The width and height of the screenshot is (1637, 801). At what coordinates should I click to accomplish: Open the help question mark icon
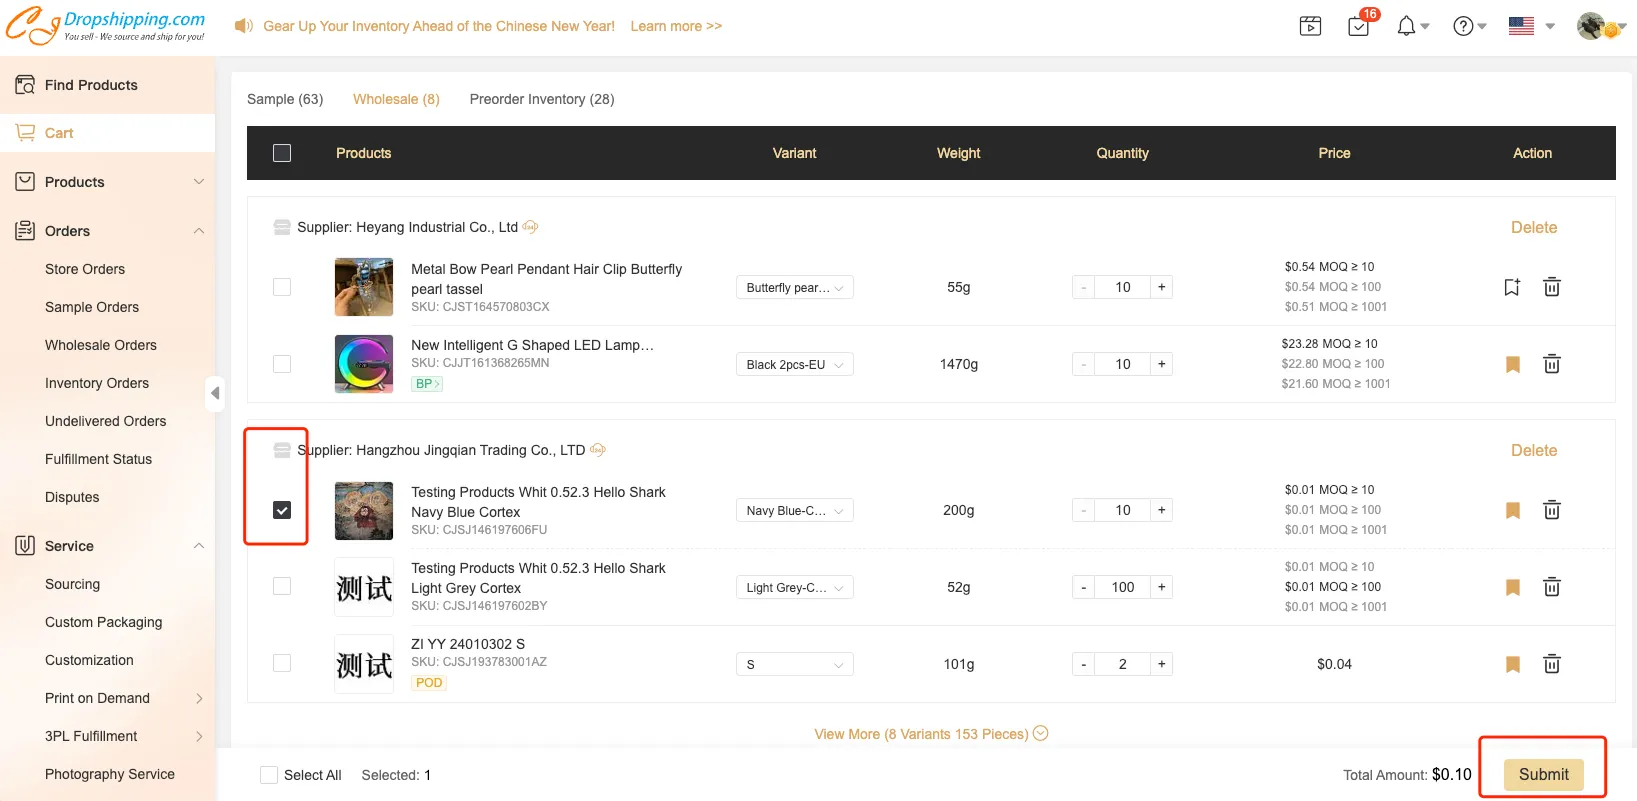(x=1463, y=26)
